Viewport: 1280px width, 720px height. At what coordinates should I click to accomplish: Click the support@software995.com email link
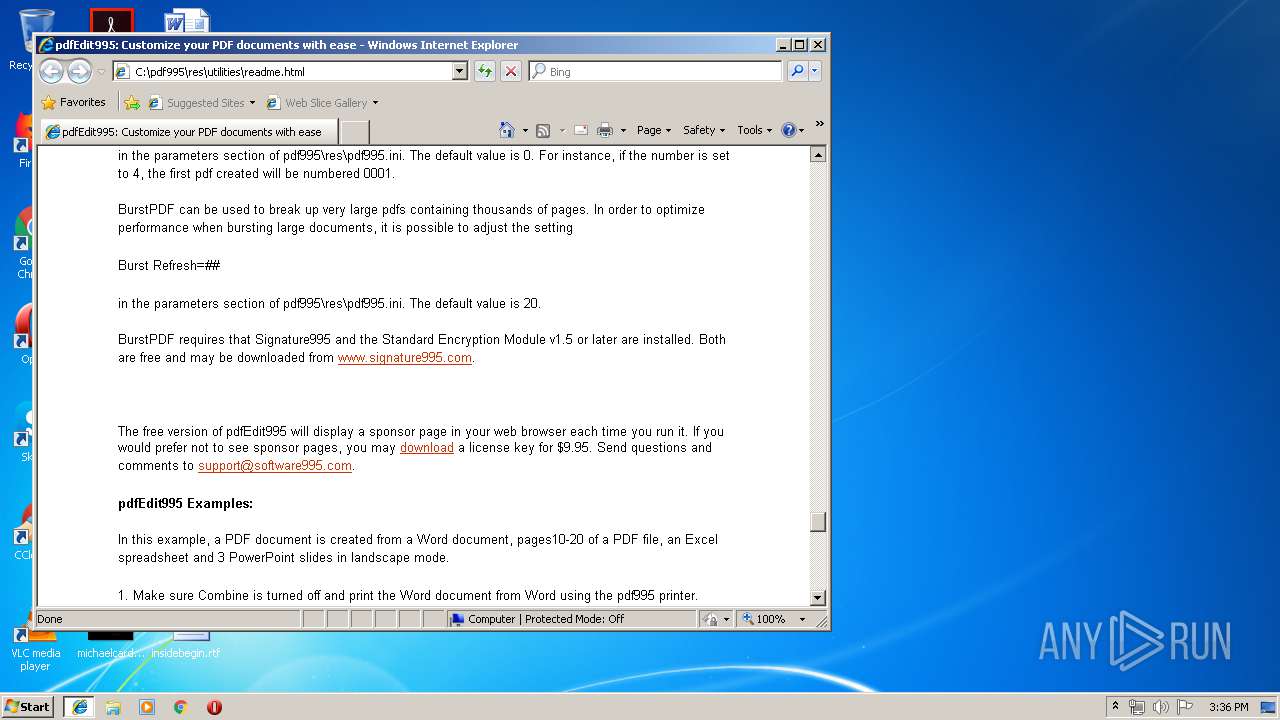point(275,466)
